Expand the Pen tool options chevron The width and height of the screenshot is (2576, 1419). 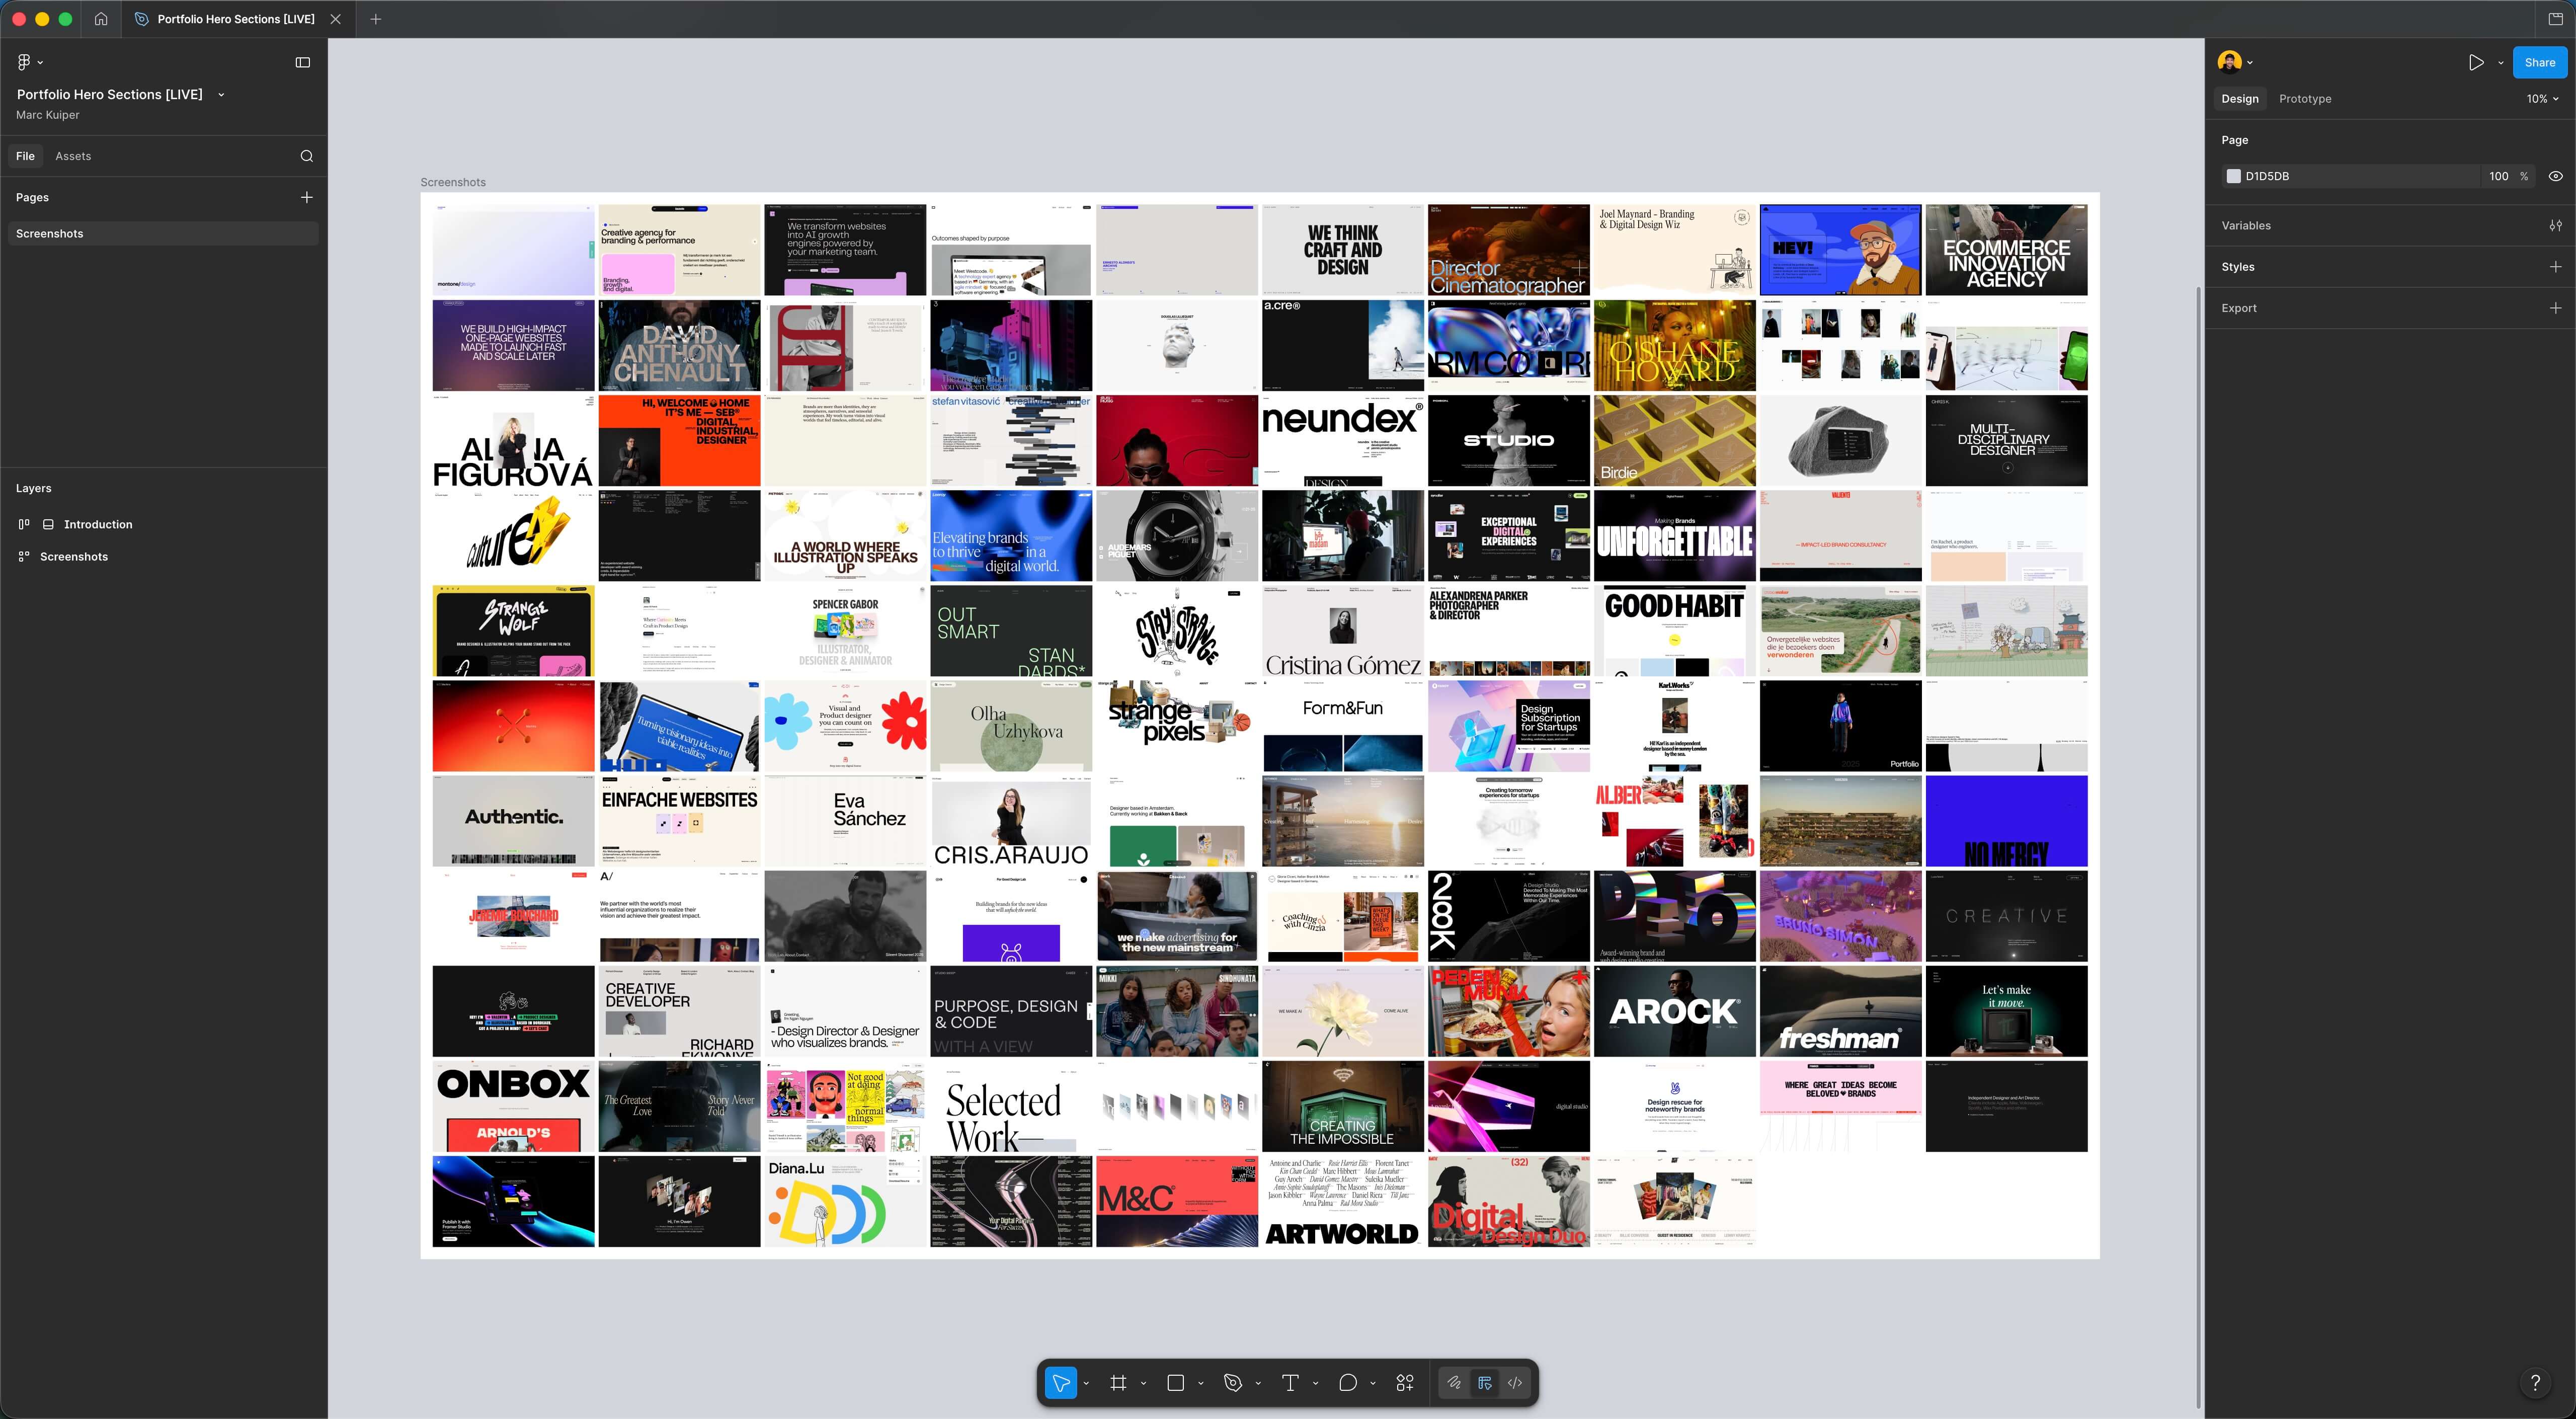tap(1258, 1384)
